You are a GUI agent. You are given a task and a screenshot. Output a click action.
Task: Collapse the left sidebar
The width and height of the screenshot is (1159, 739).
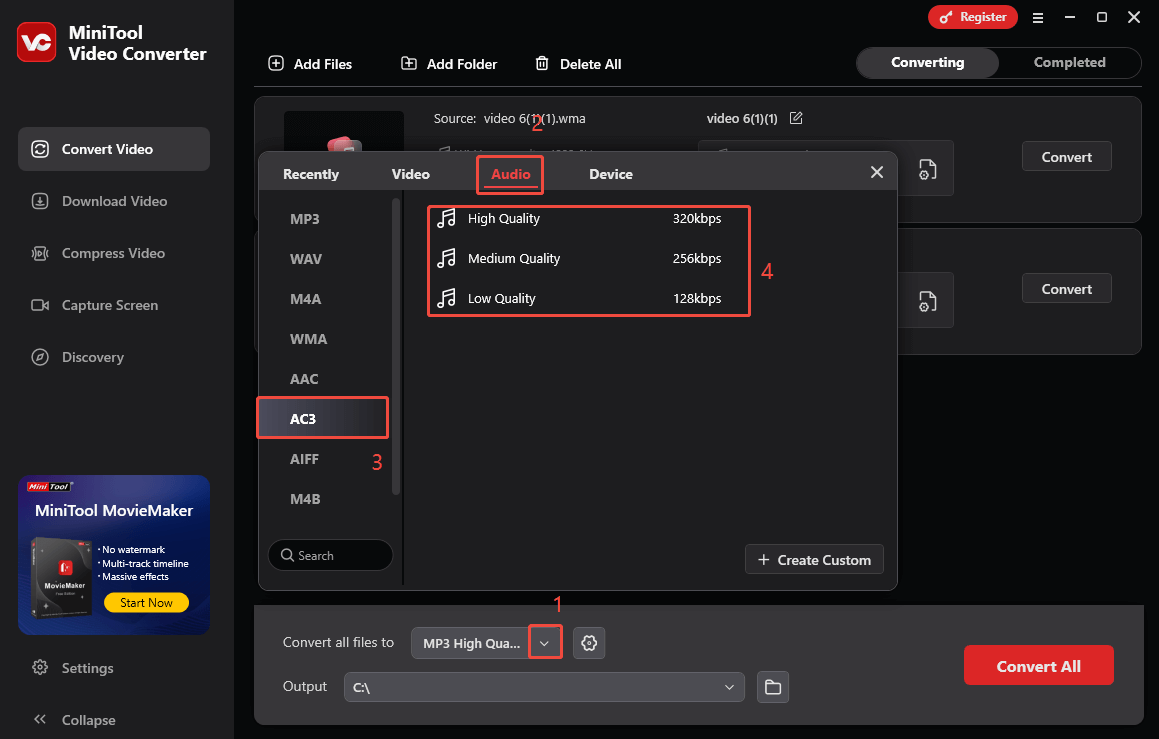click(75, 720)
